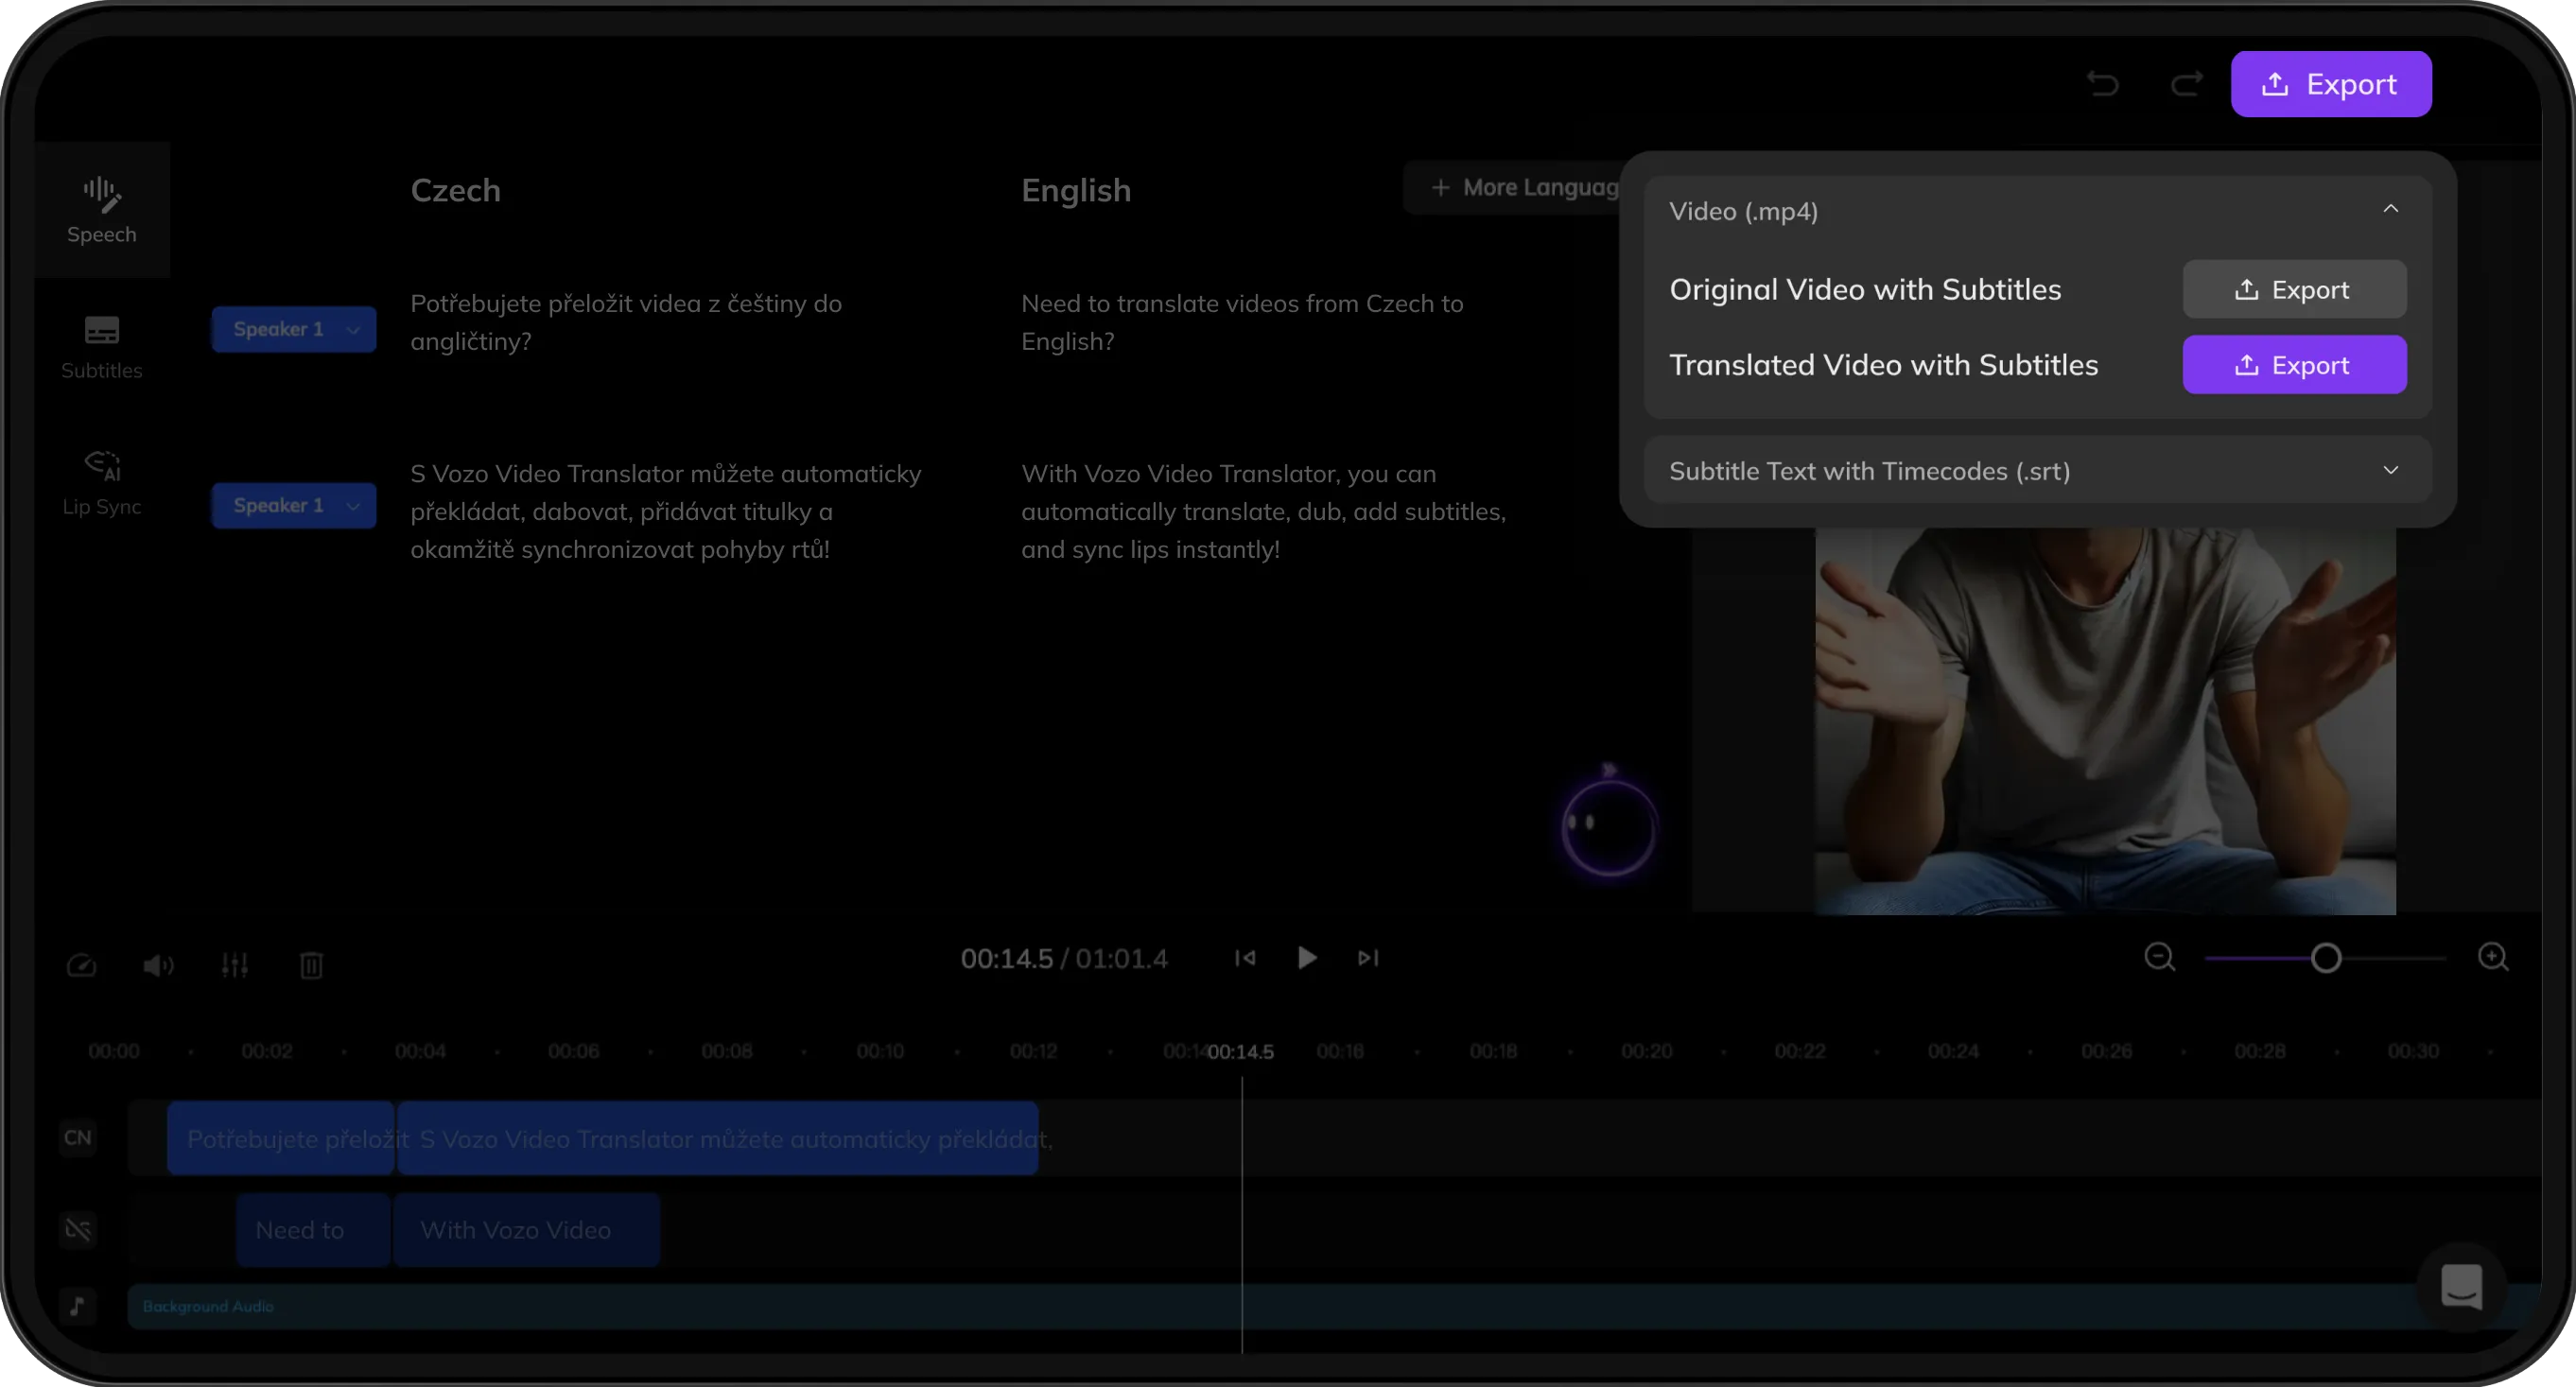Delete selected clip with trash icon
Image resolution: width=2576 pixels, height=1387 pixels.
(x=312, y=965)
